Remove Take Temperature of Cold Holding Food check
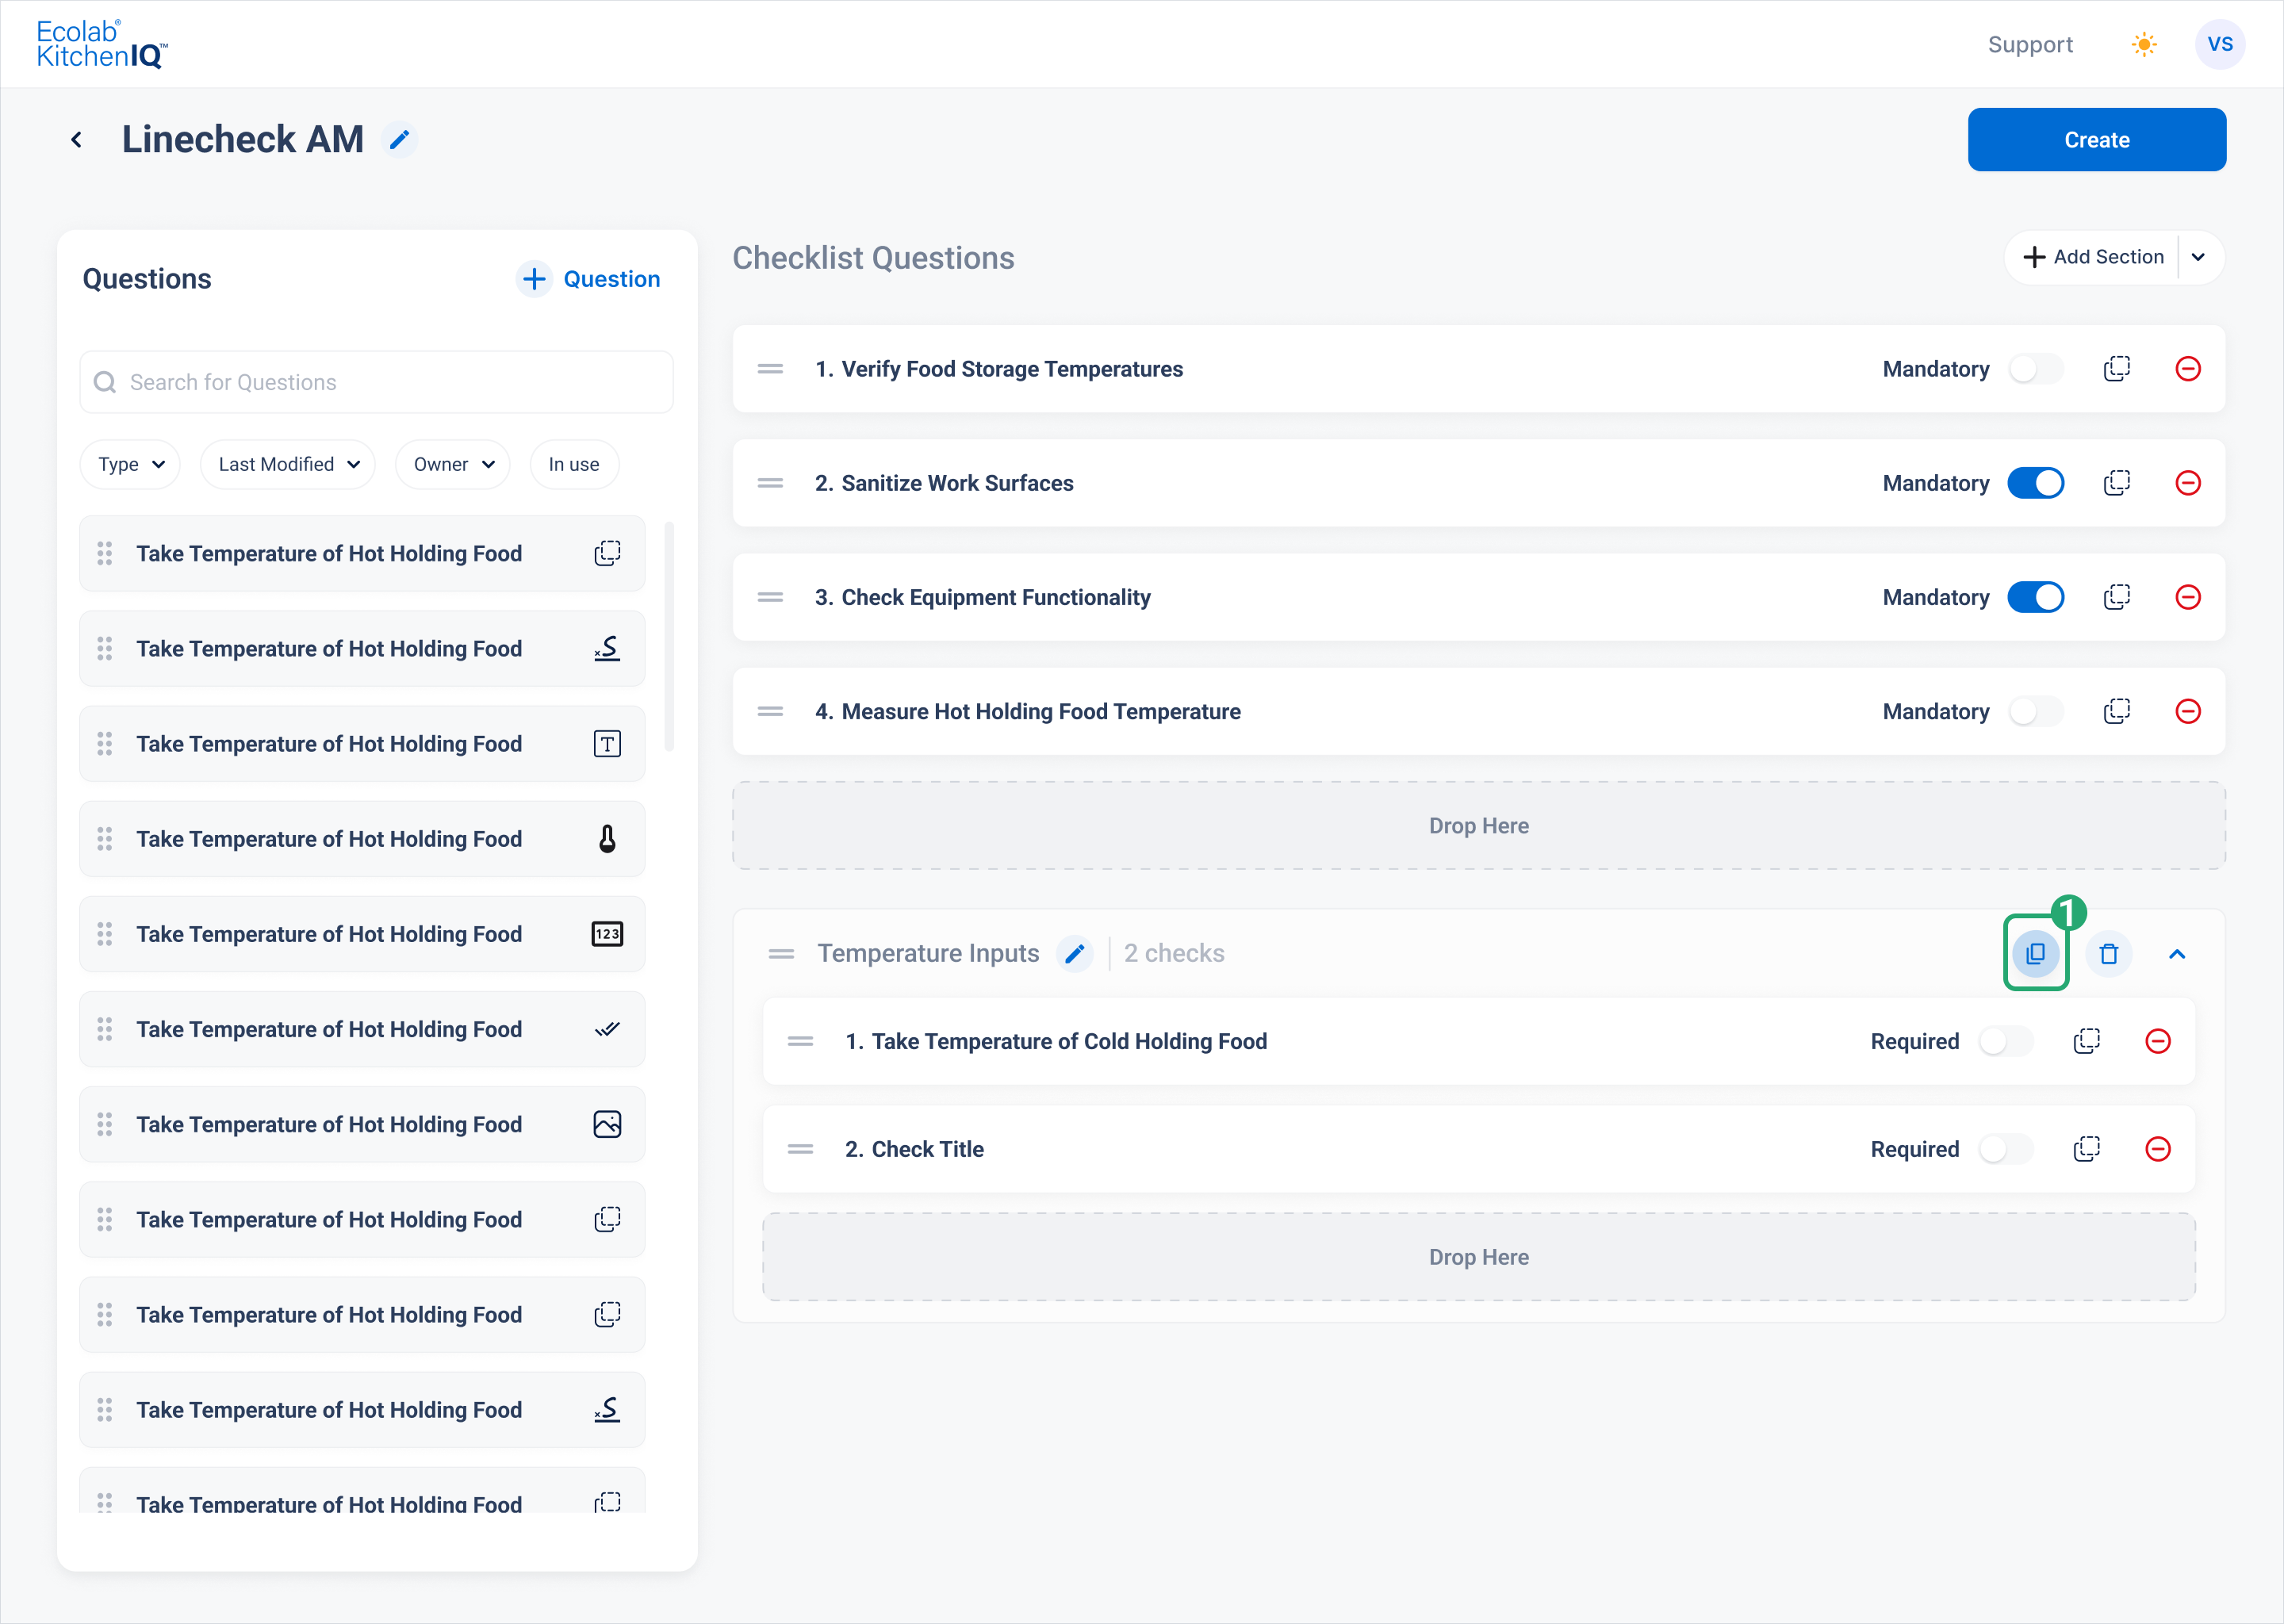This screenshot has width=2284, height=1624. (2158, 1041)
